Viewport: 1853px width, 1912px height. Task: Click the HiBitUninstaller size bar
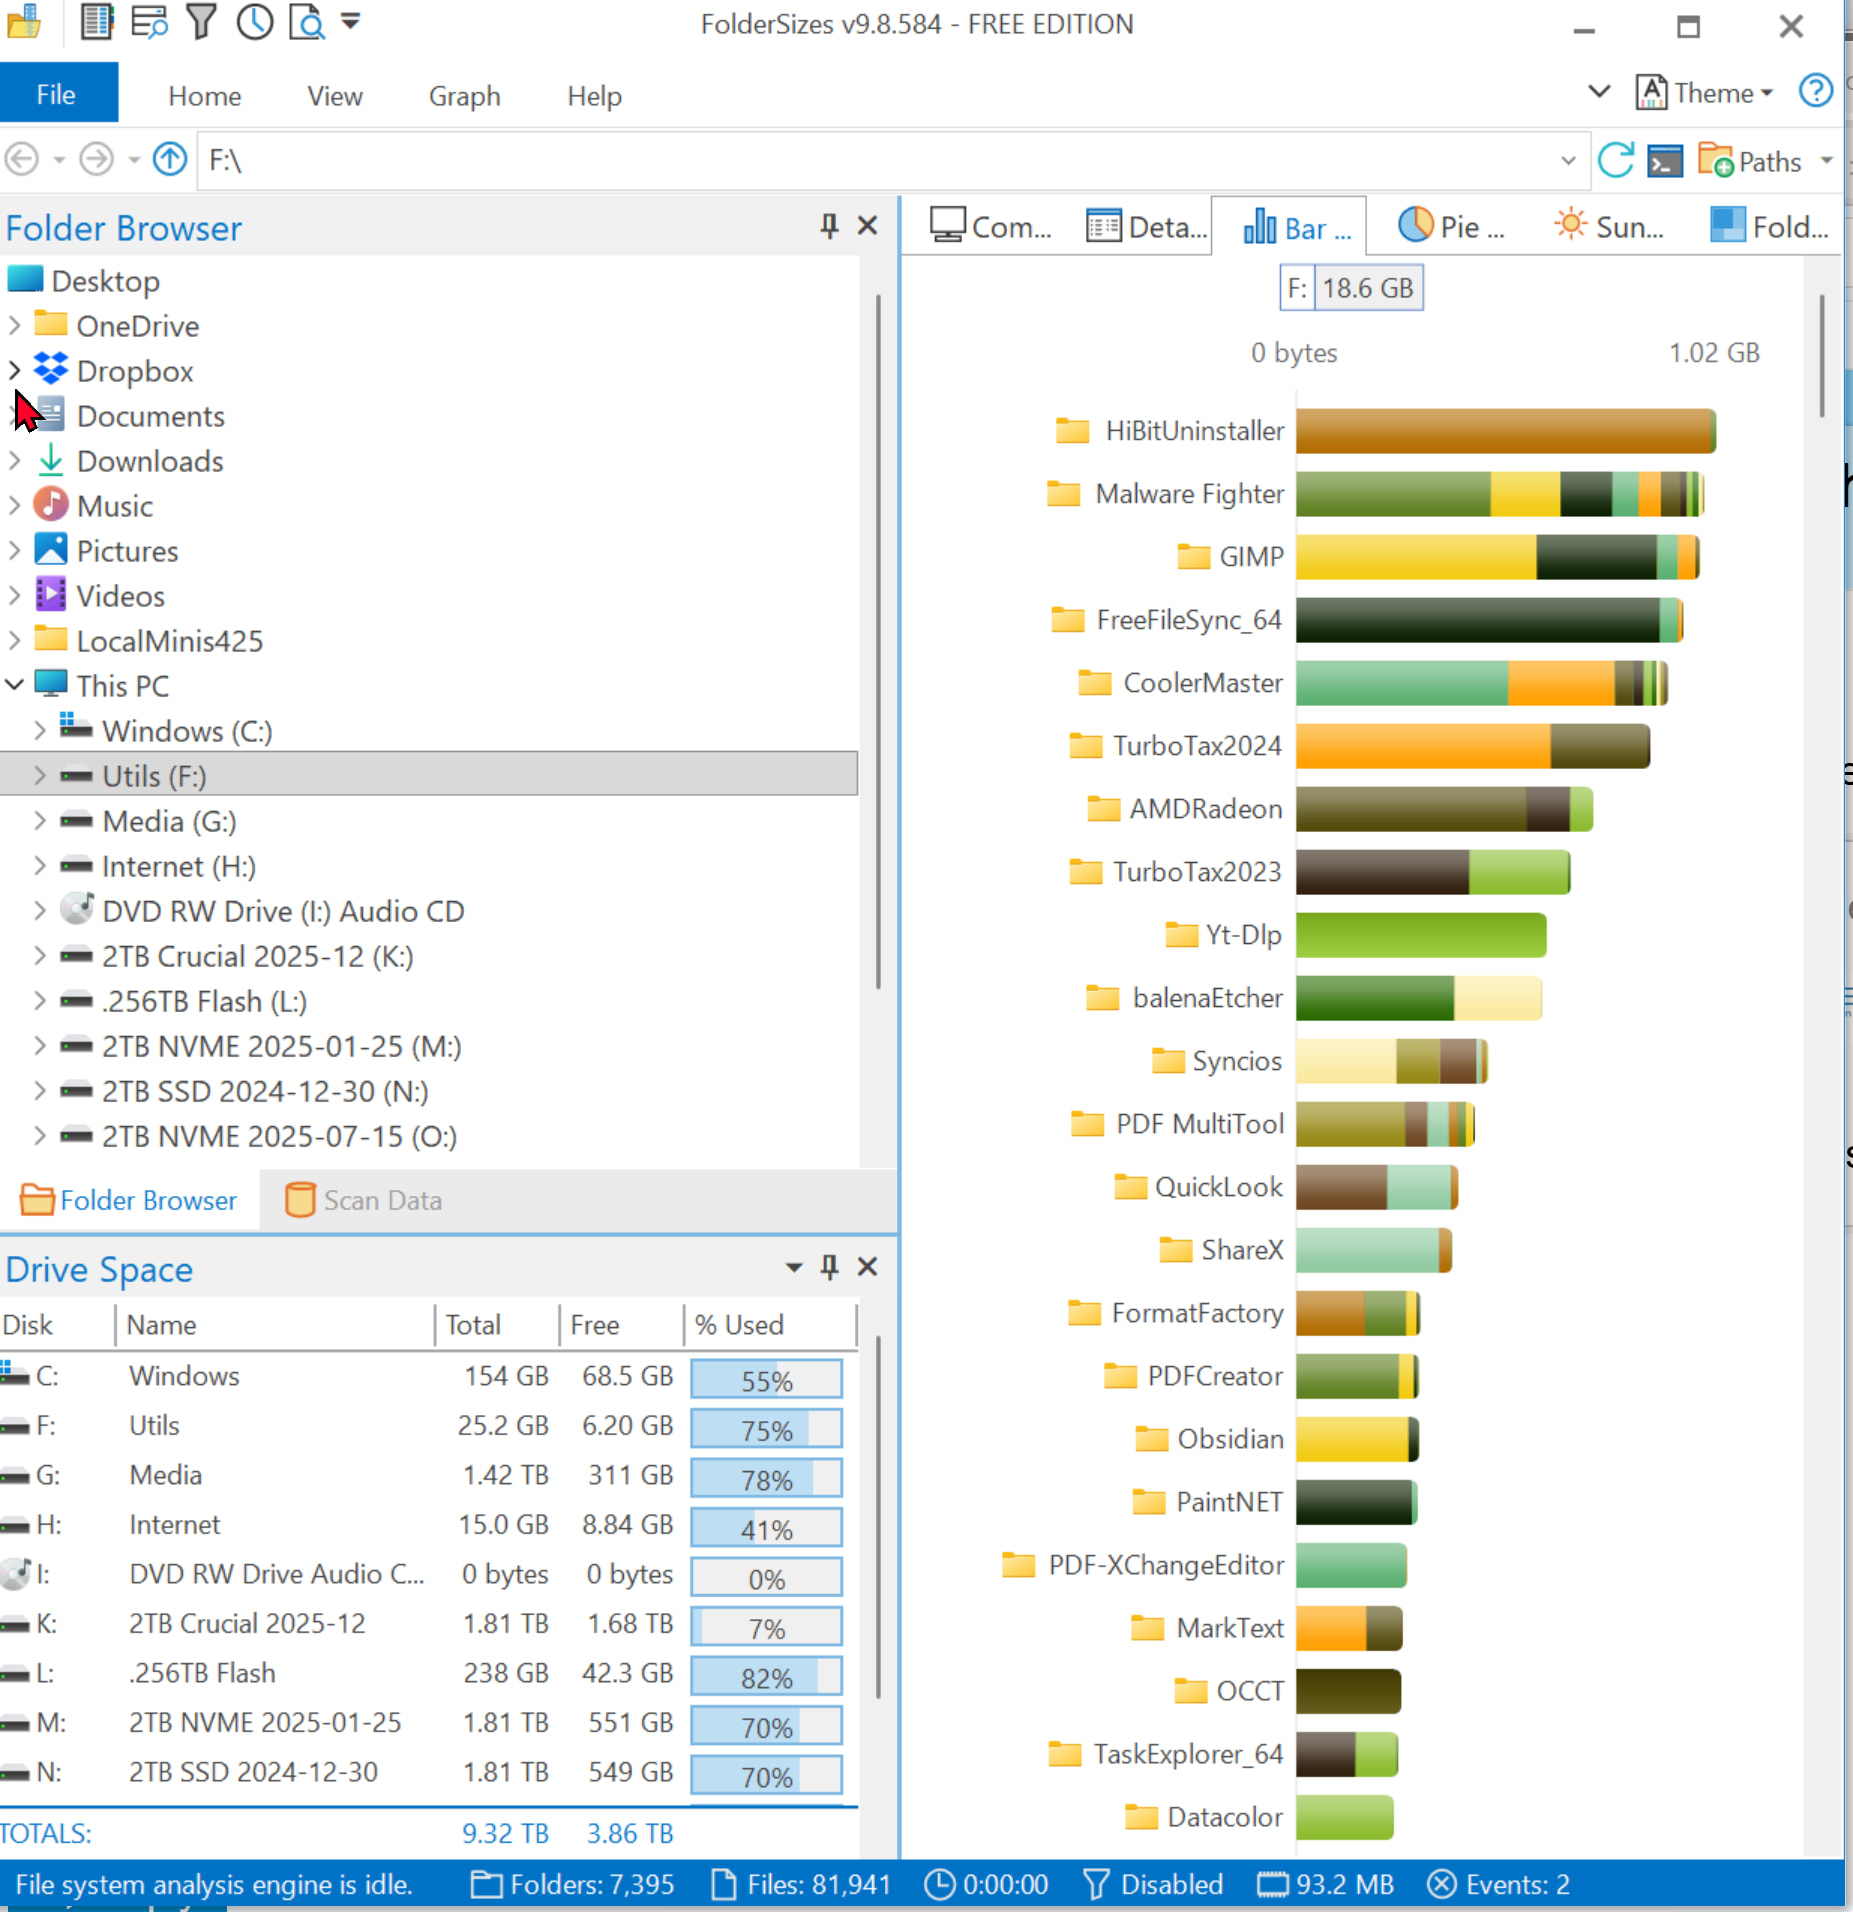pos(1504,431)
